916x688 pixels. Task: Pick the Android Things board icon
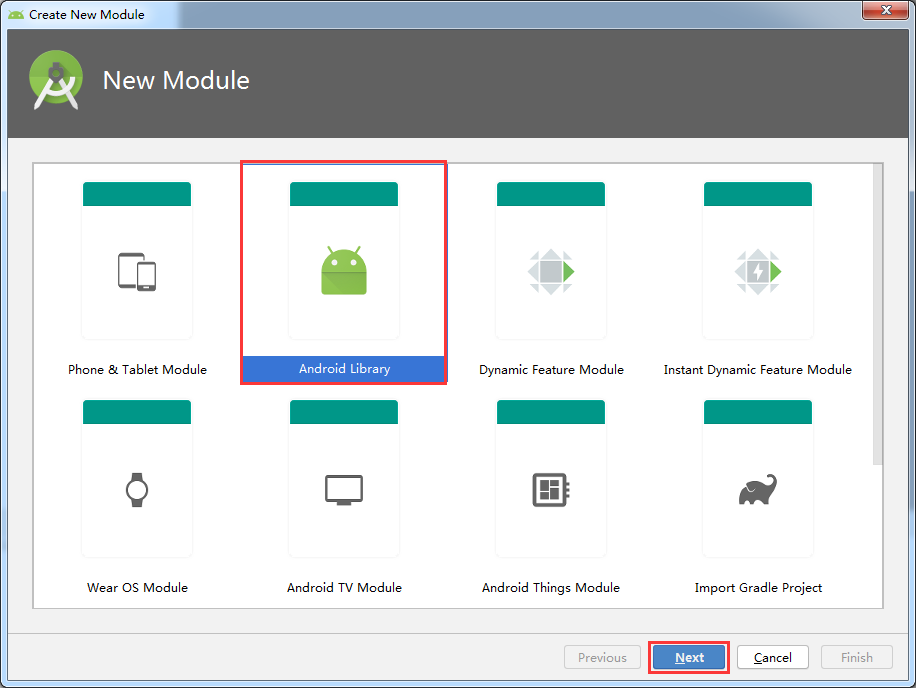coord(551,489)
